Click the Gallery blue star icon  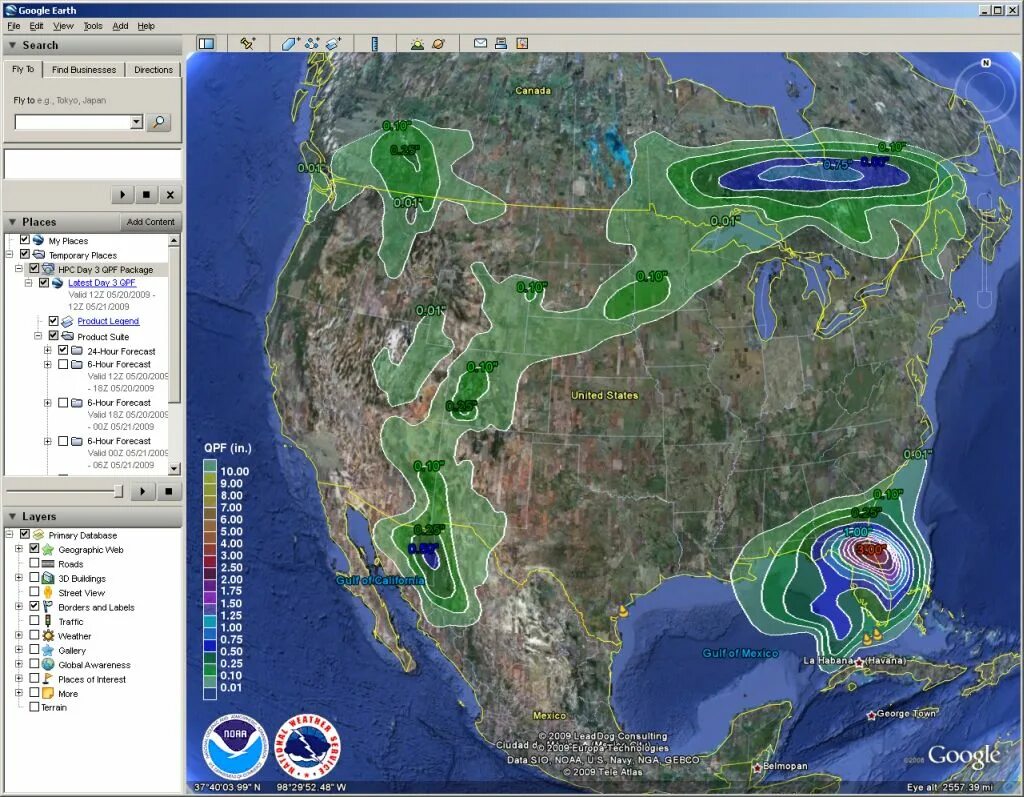pyautogui.click(x=48, y=650)
